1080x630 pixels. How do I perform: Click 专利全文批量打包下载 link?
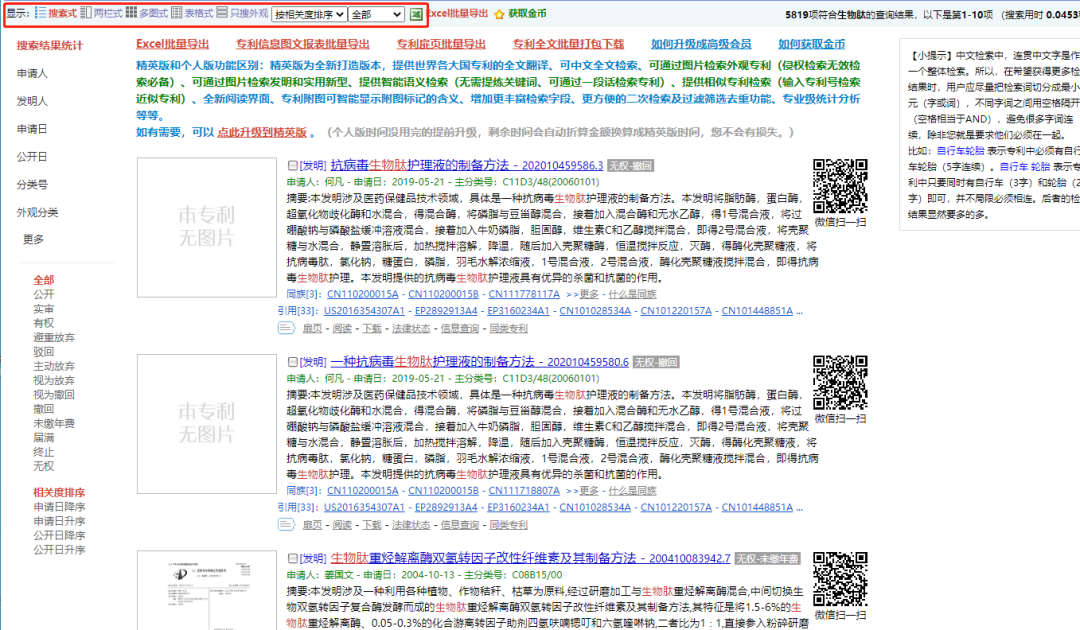[568, 44]
